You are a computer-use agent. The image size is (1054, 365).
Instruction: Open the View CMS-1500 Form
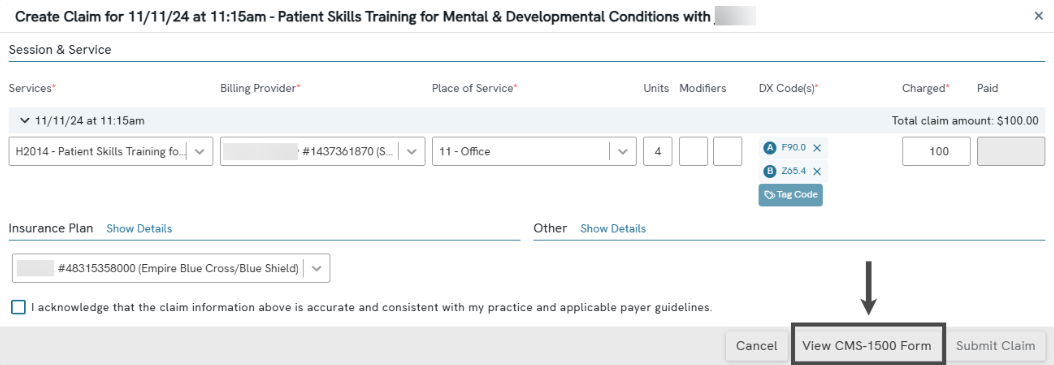coord(867,346)
